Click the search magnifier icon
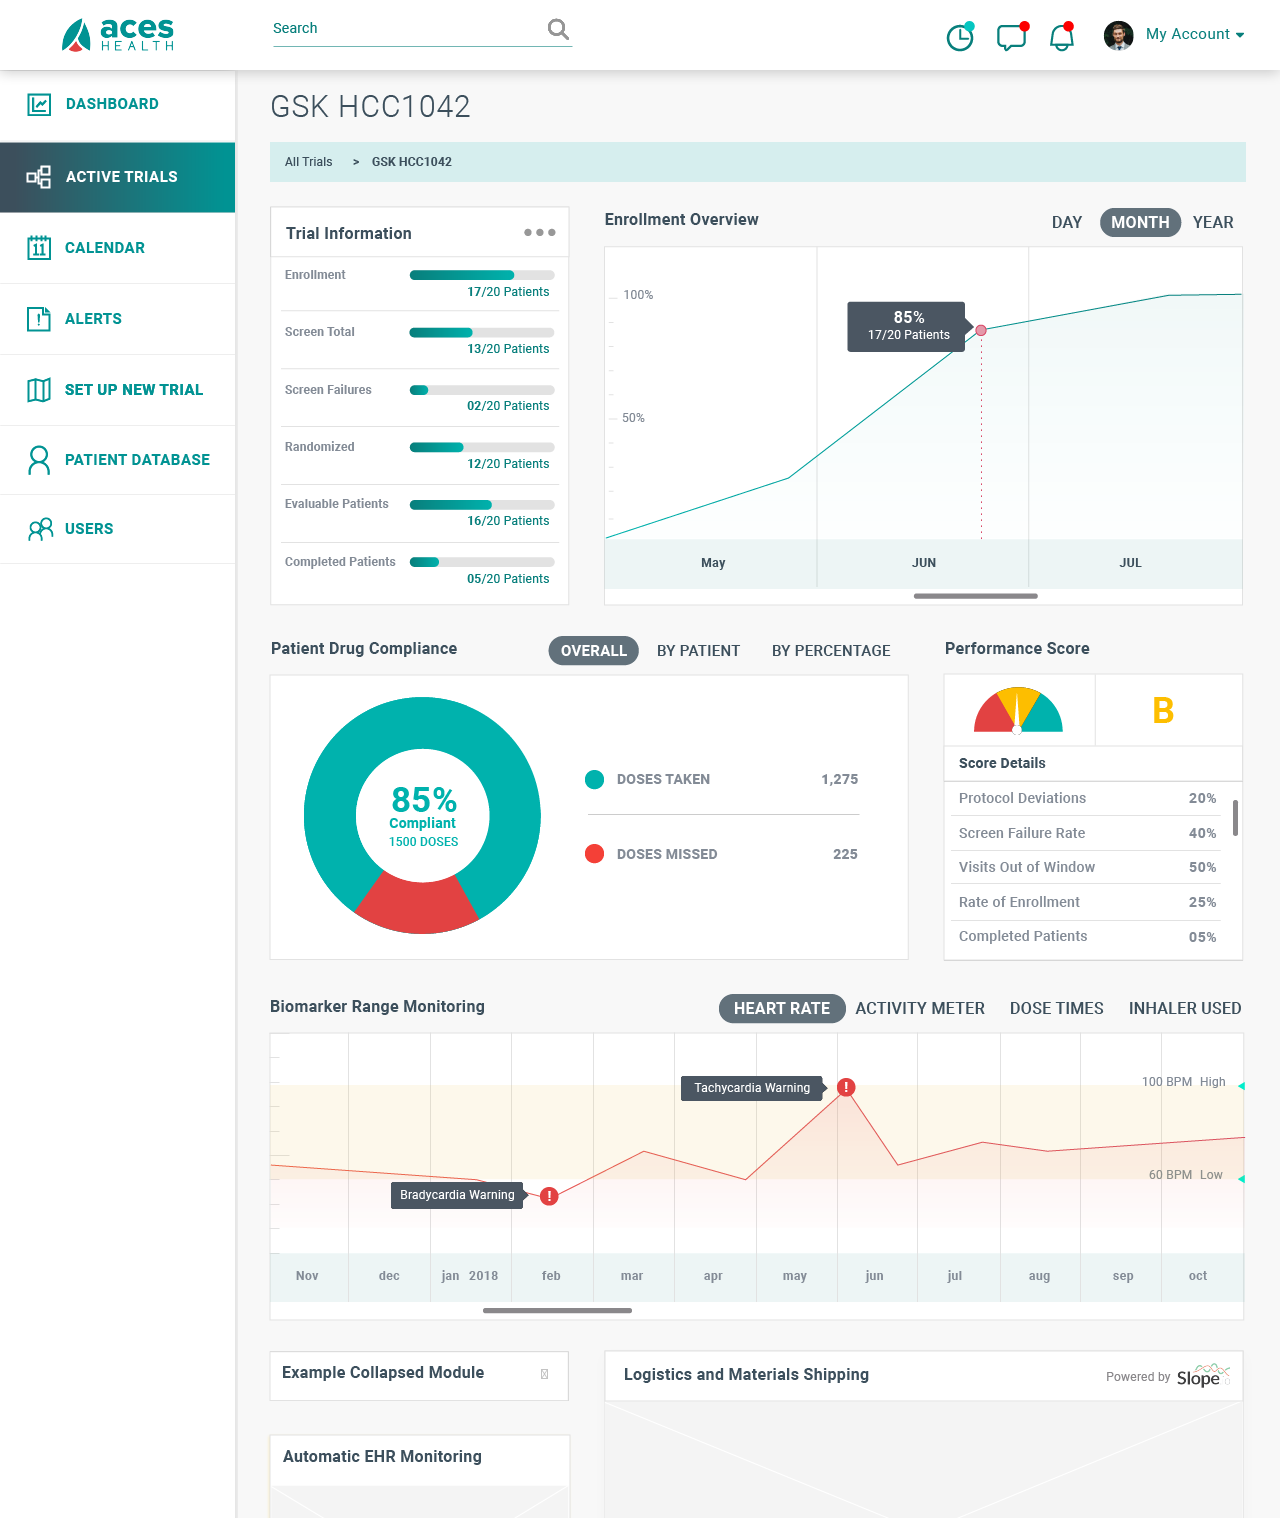Image resolution: width=1280 pixels, height=1518 pixels. [x=558, y=30]
